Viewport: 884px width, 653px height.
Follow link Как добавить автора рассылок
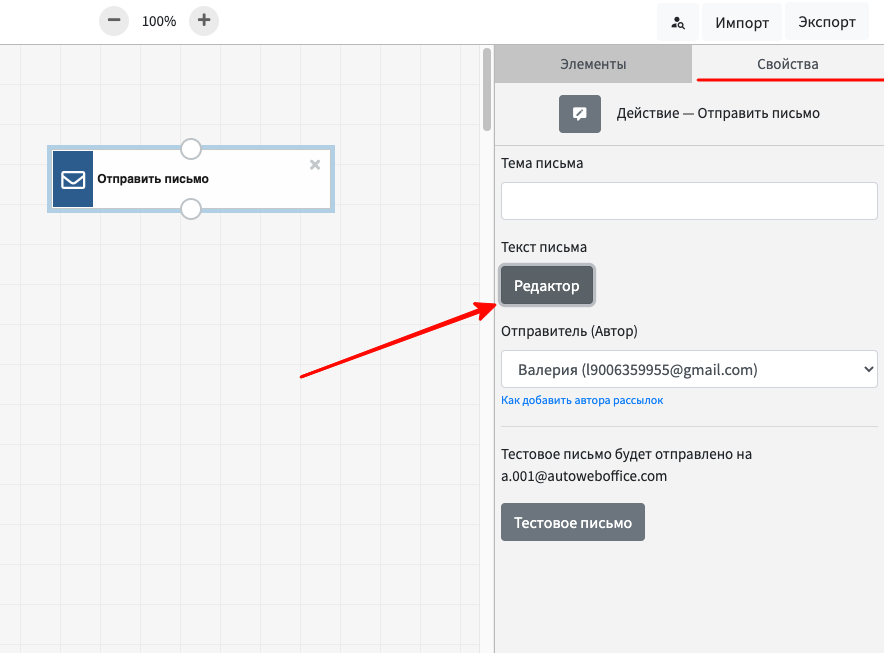point(582,400)
